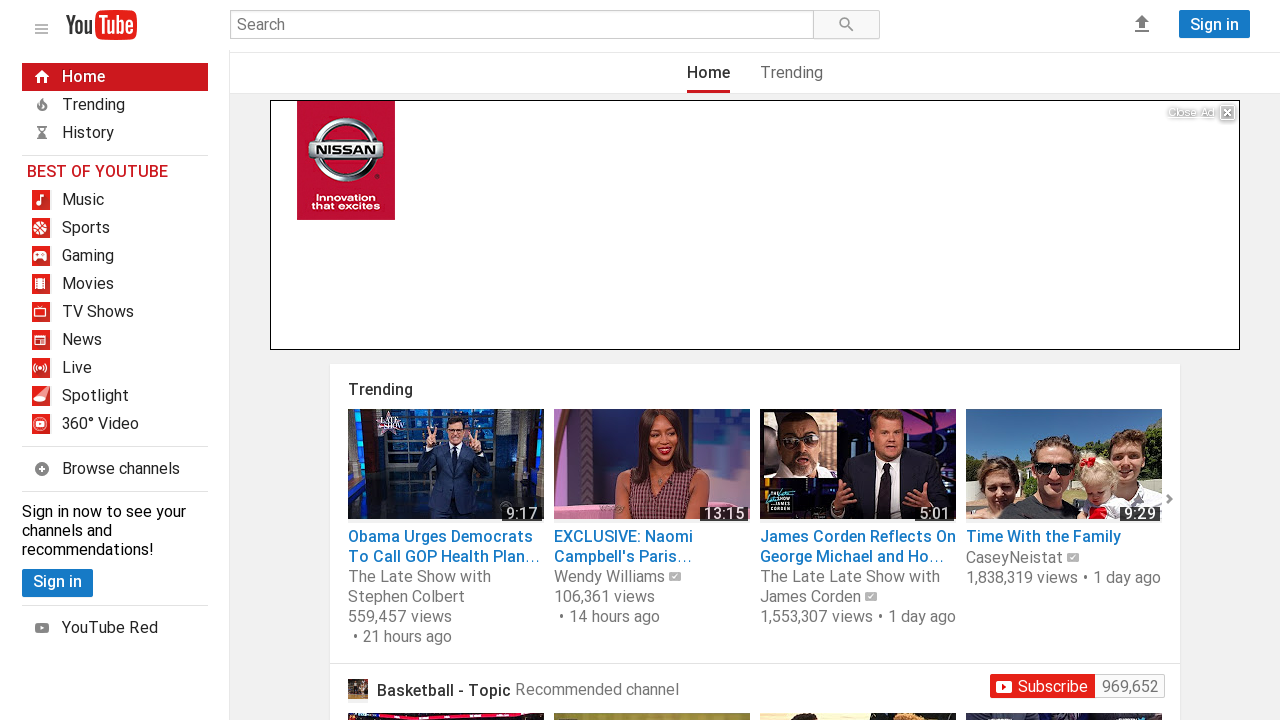Close the Nissan ad with X

point(1227,113)
